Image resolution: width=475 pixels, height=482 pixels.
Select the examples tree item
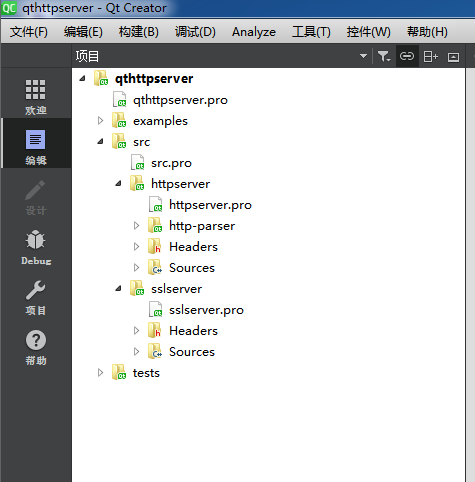[x=160, y=121]
